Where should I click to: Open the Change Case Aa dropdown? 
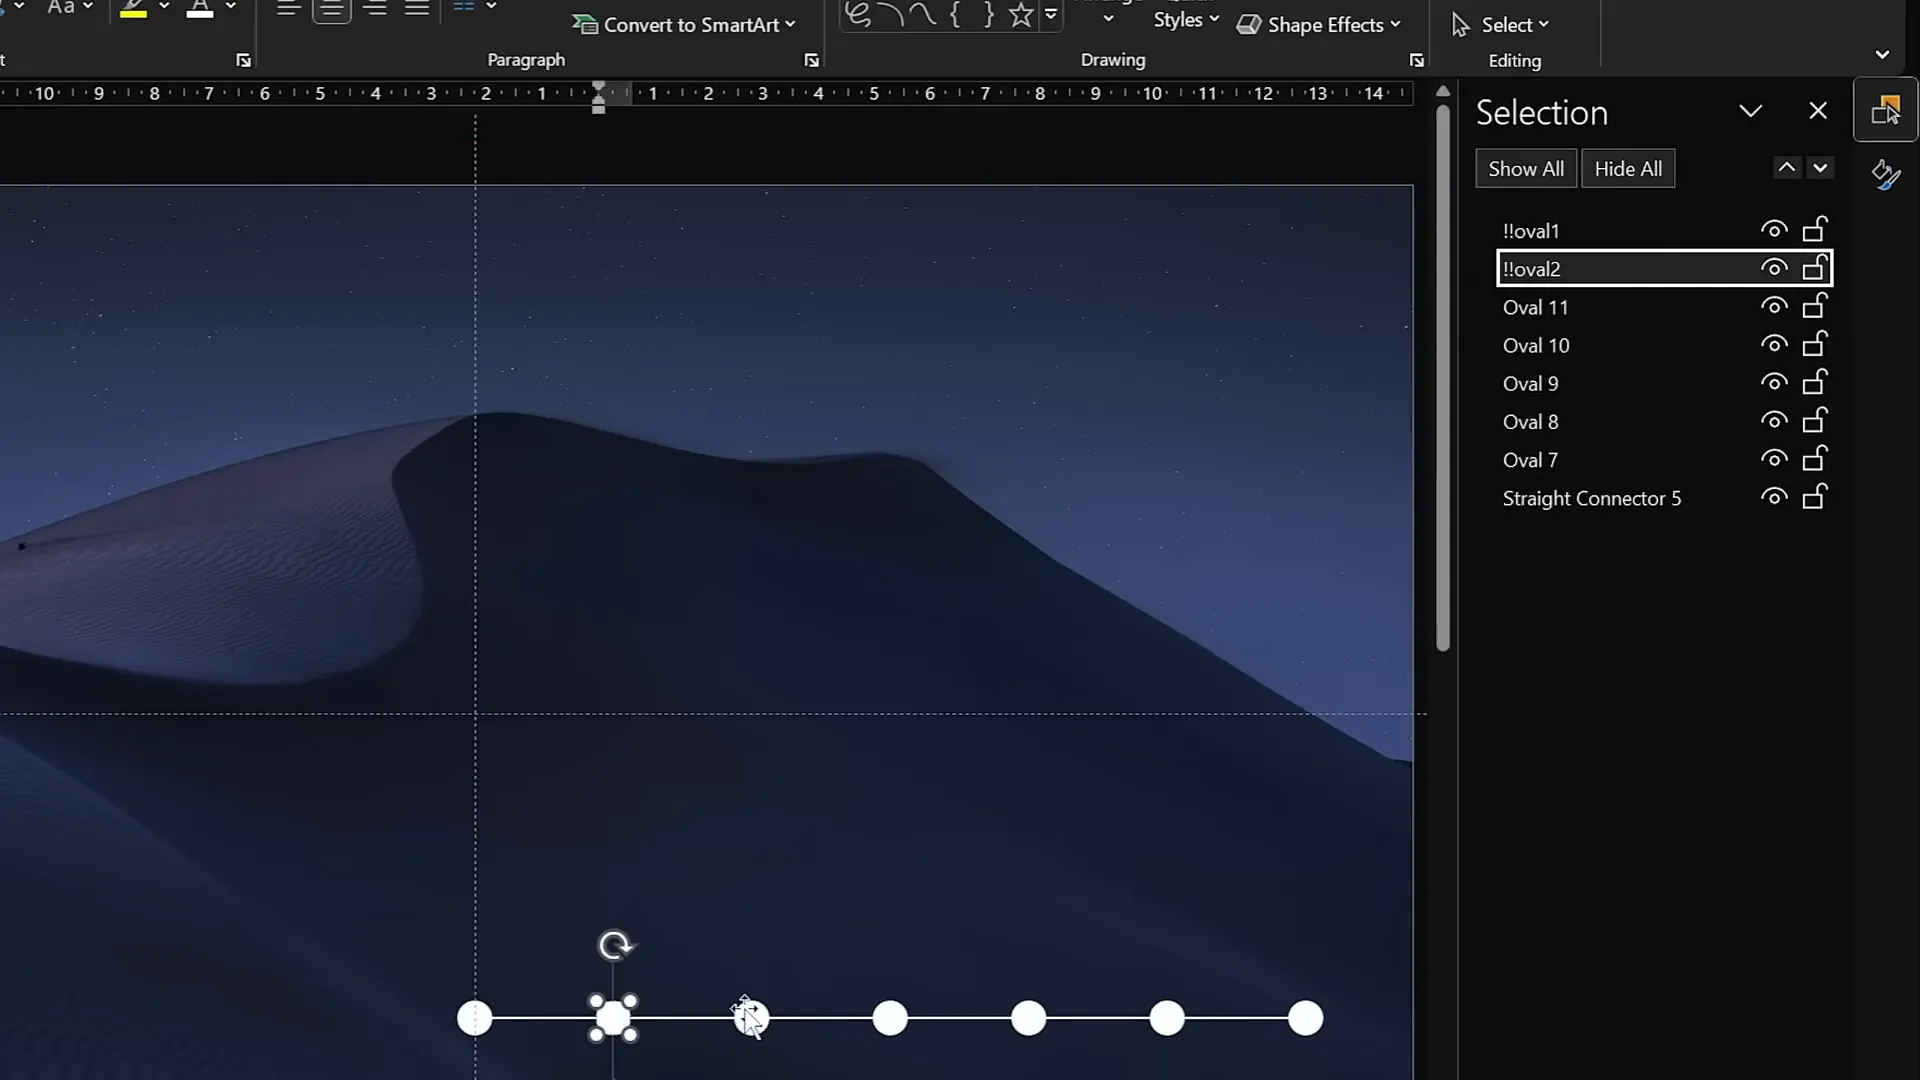[70, 7]
